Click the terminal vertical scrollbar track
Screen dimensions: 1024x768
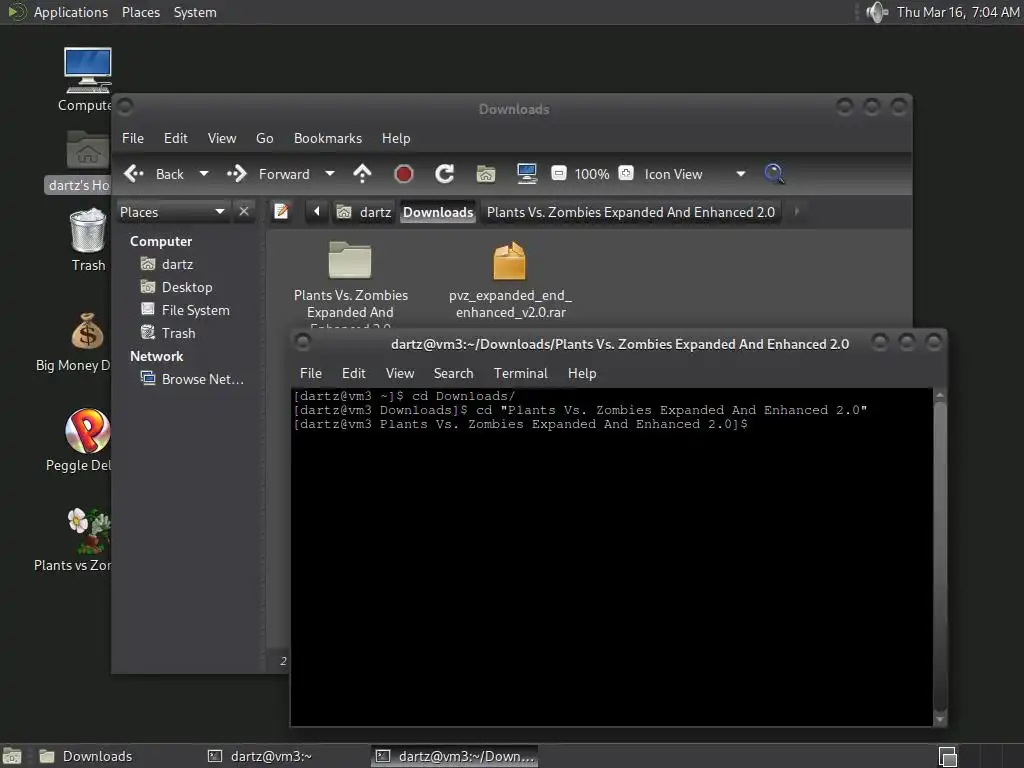(x=940, y=557)
